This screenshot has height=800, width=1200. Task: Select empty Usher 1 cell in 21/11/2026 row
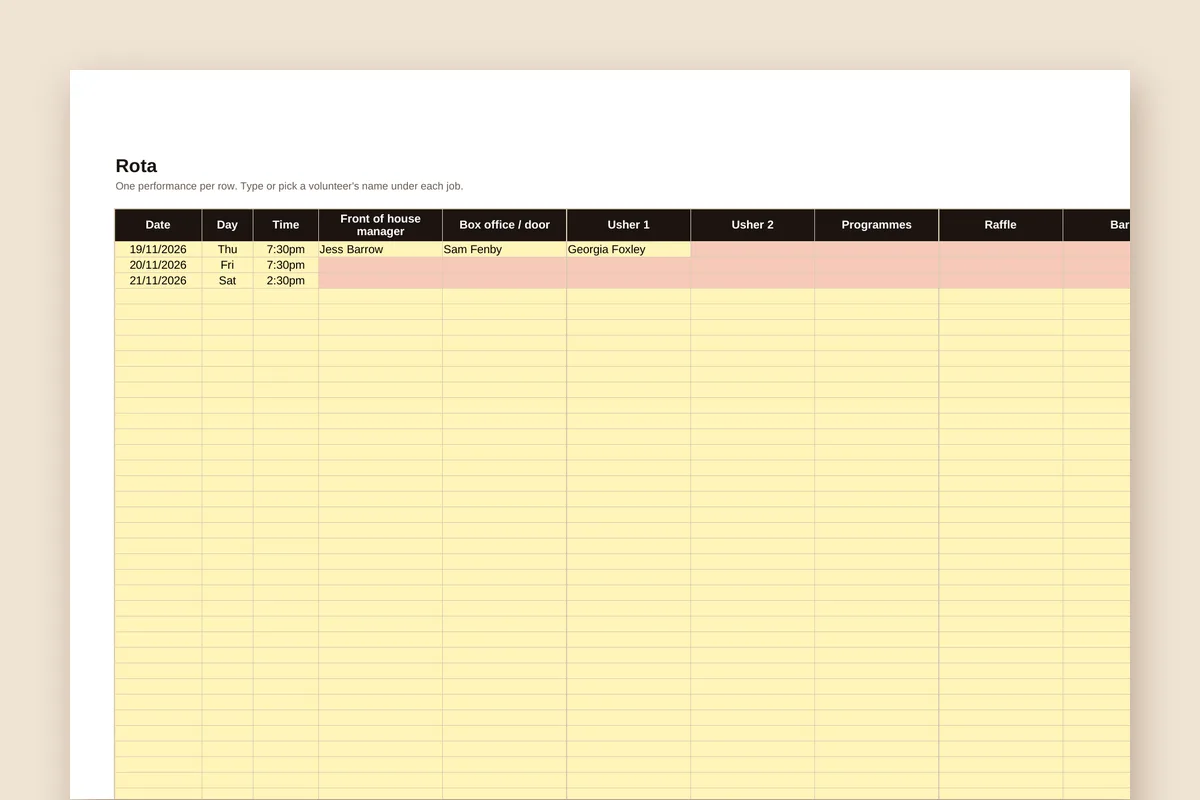point(628,281)
